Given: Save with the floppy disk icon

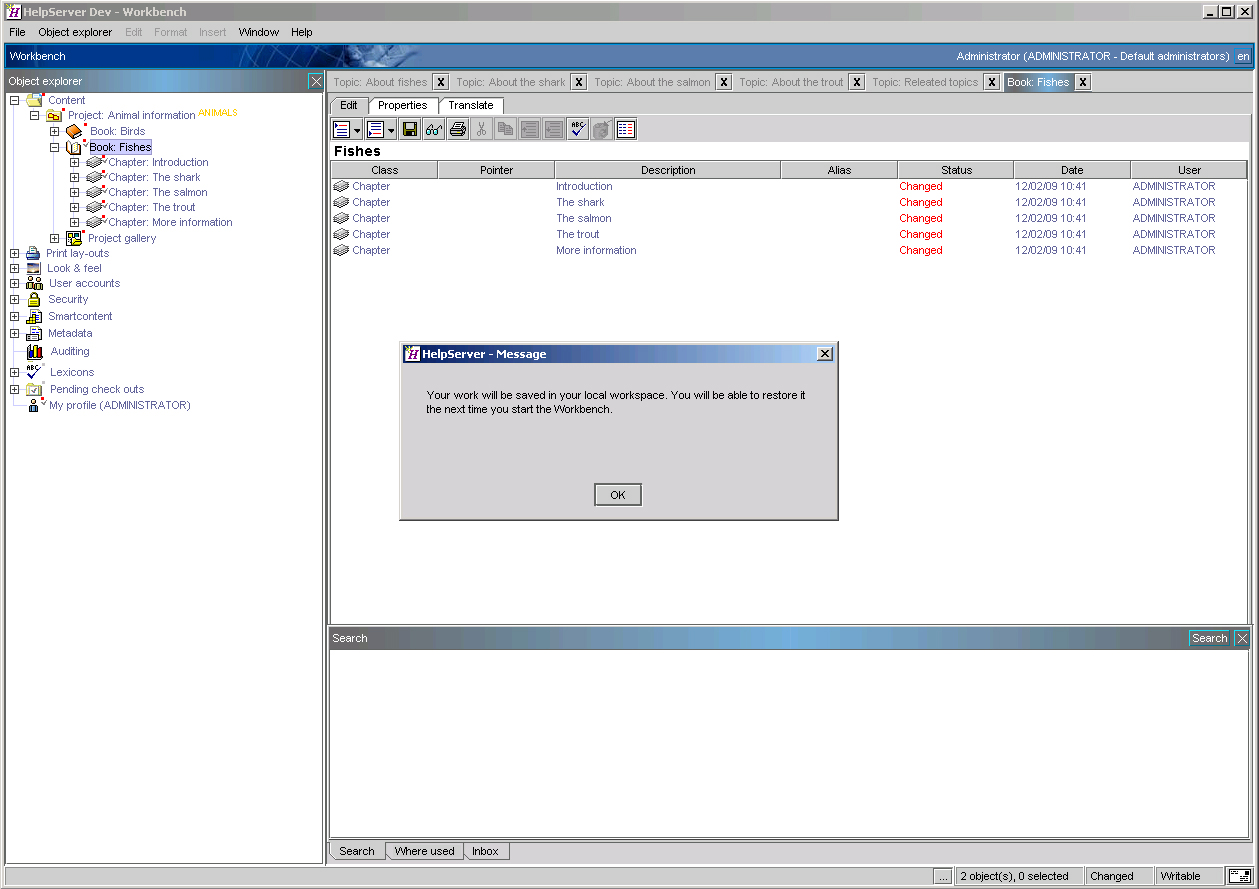Looking at the screenshot, I should pos(410,129).
